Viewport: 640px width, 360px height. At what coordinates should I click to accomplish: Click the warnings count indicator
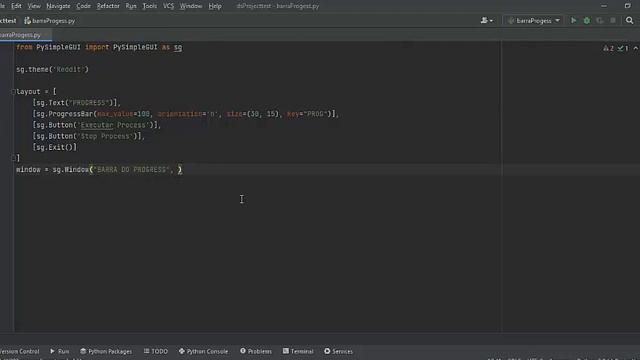pos(608,48)
